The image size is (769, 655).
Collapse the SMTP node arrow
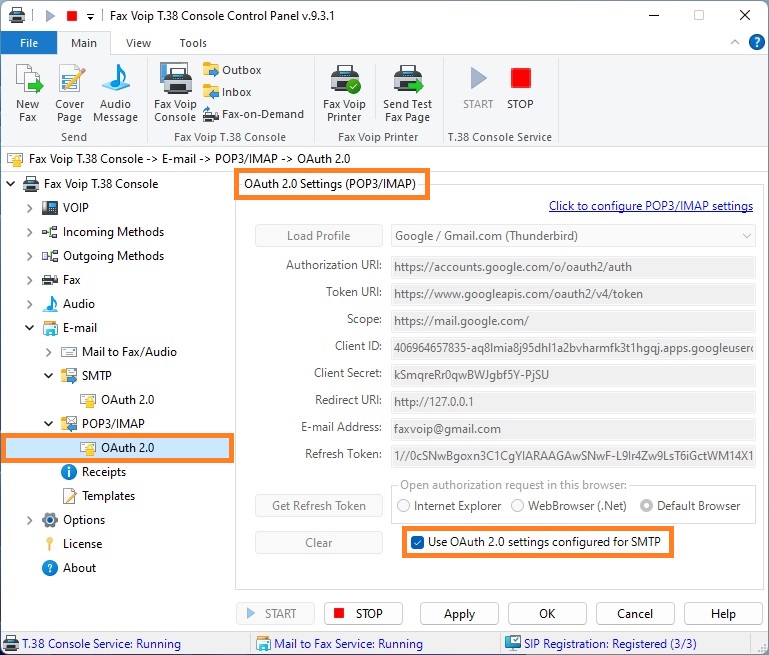click(49, 376)
